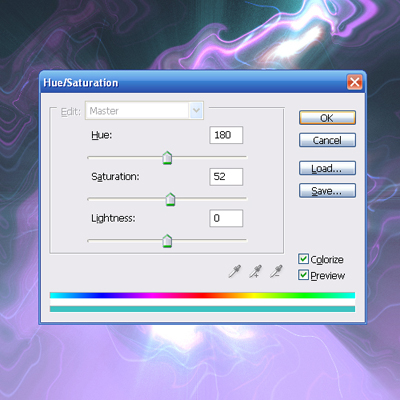
Task: Click the Saturation: label
Action: tap(115, 177)
